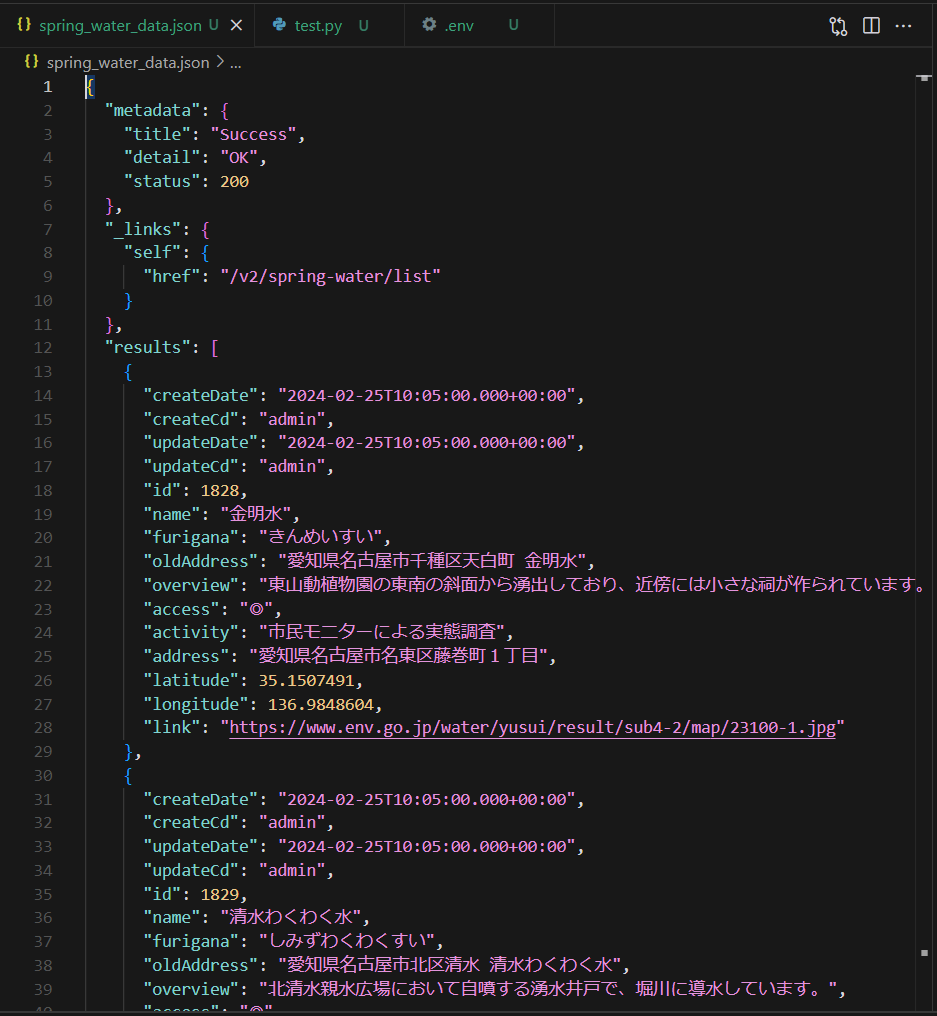The height and width of the screenshot is (1016, 937).
Task: Click the gear icon on .env tab
Action: click(x=429, y=25)
